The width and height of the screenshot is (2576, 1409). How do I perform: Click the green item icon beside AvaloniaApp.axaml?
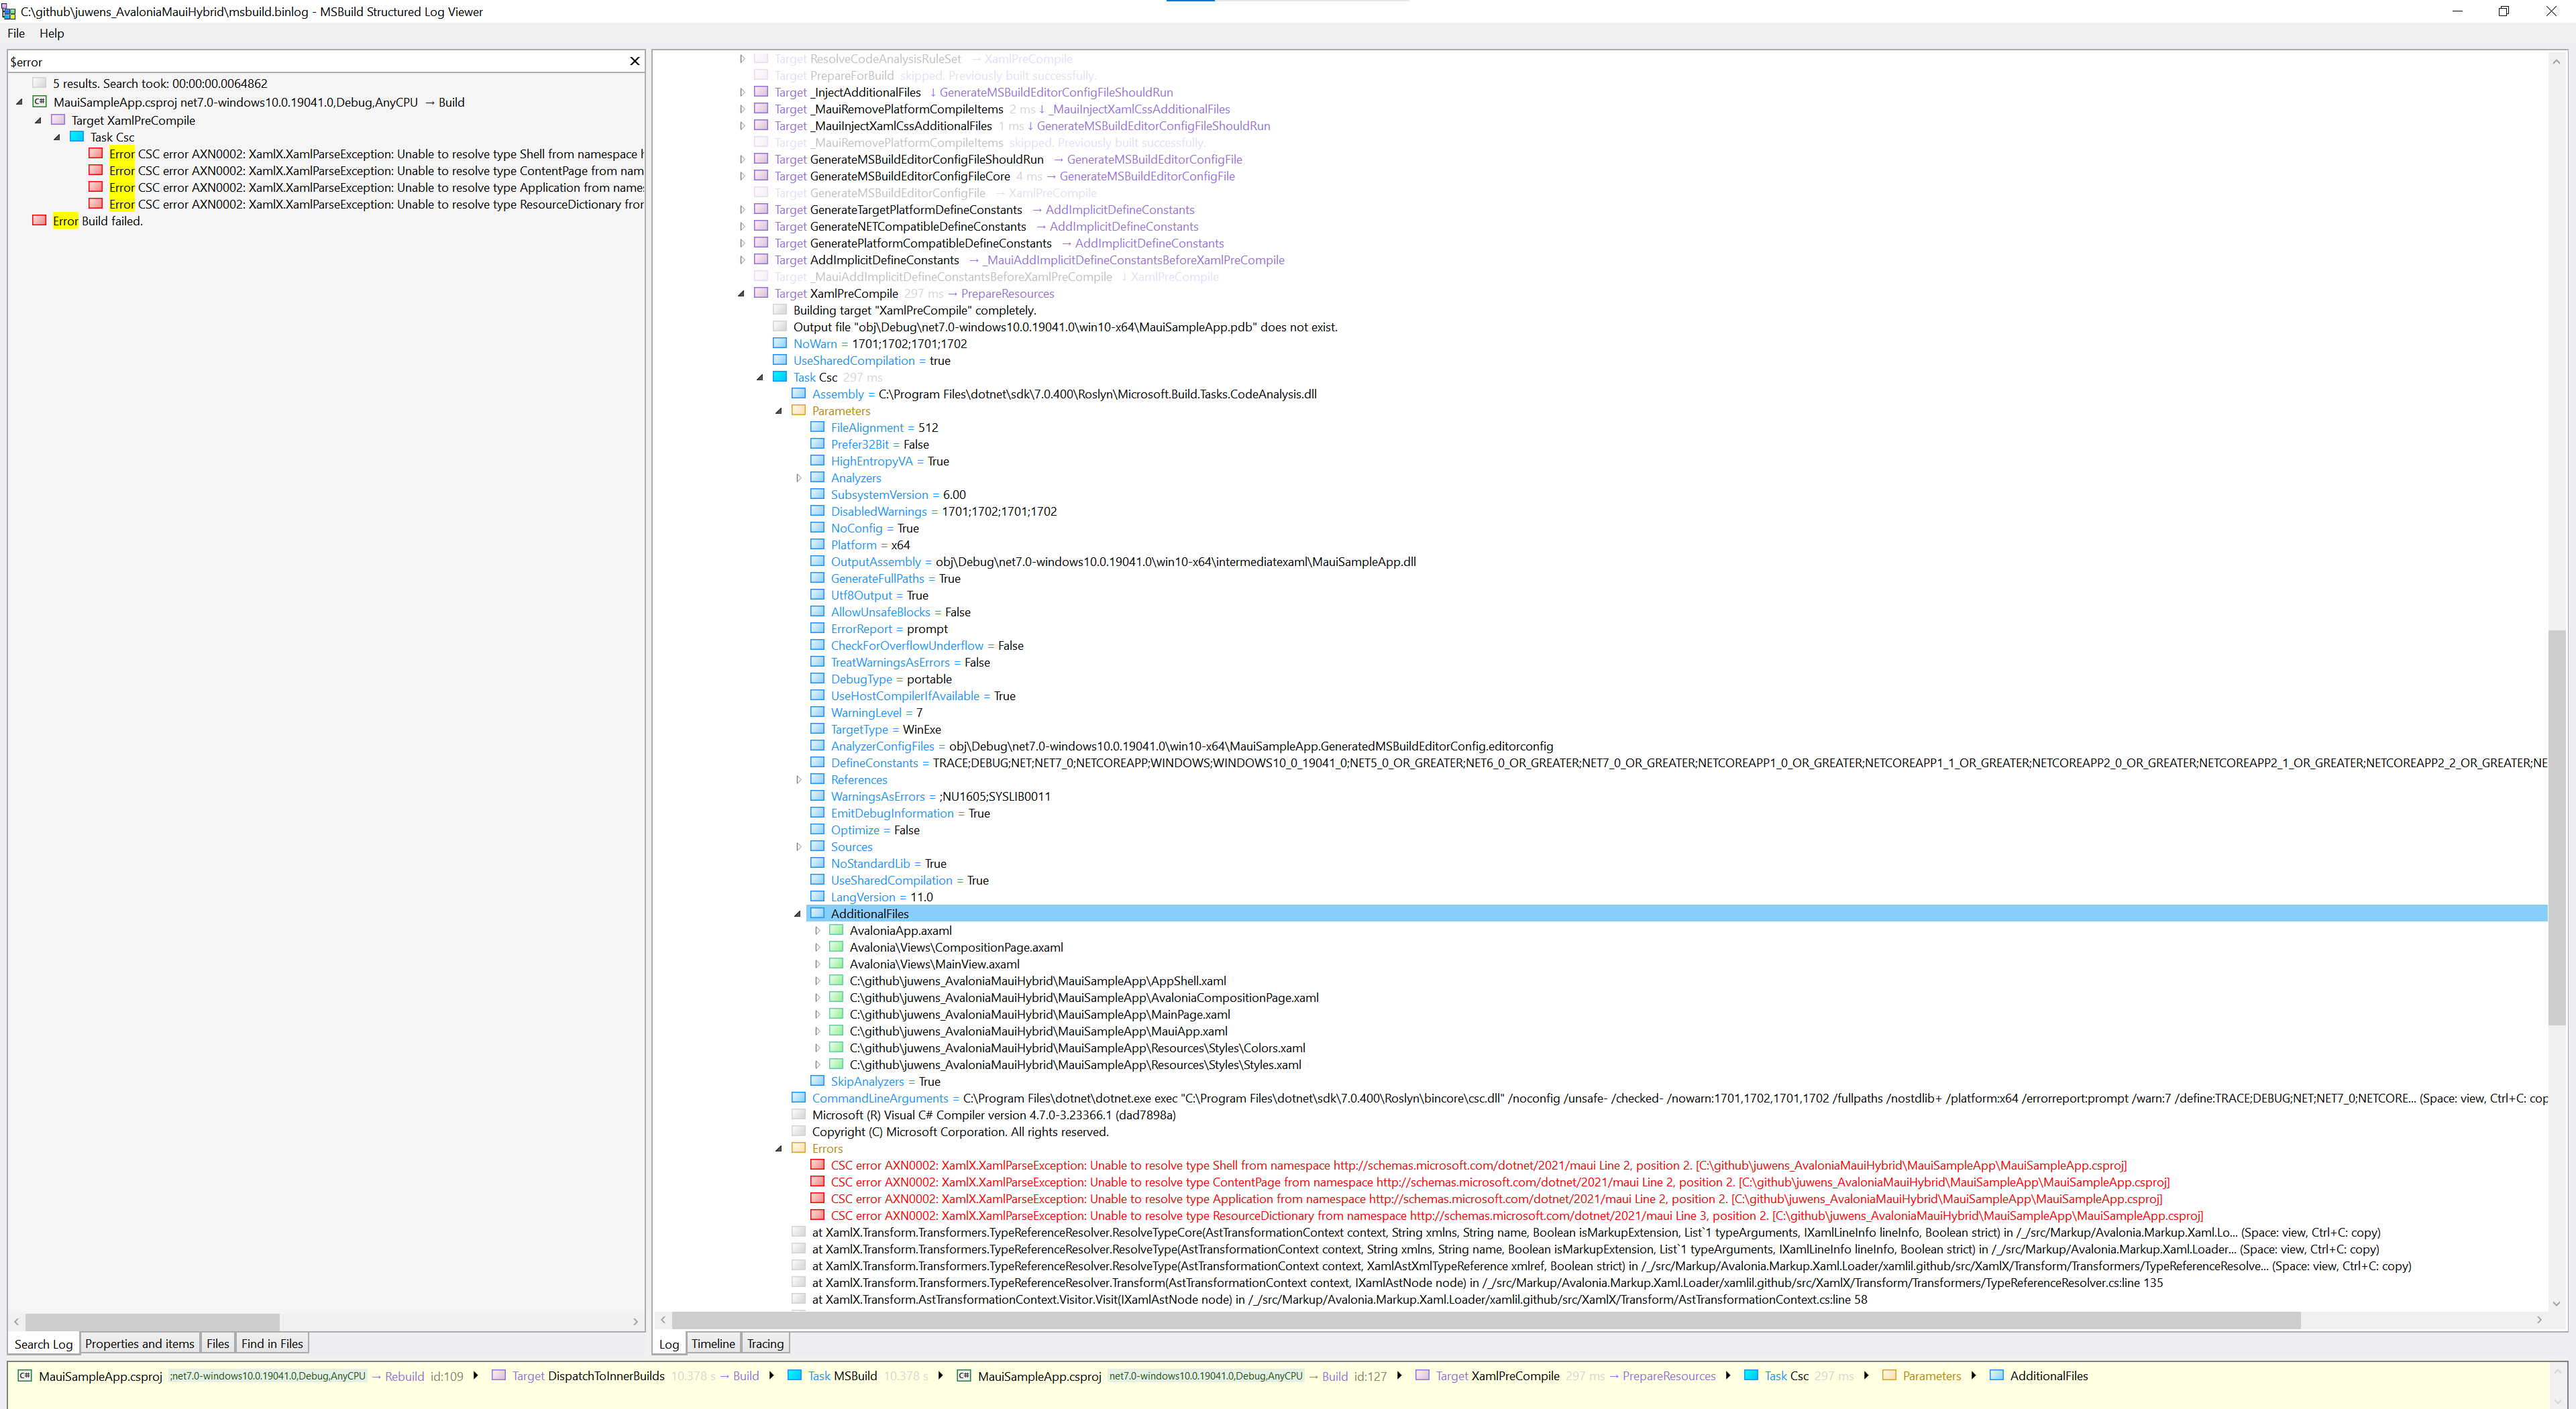836,930
